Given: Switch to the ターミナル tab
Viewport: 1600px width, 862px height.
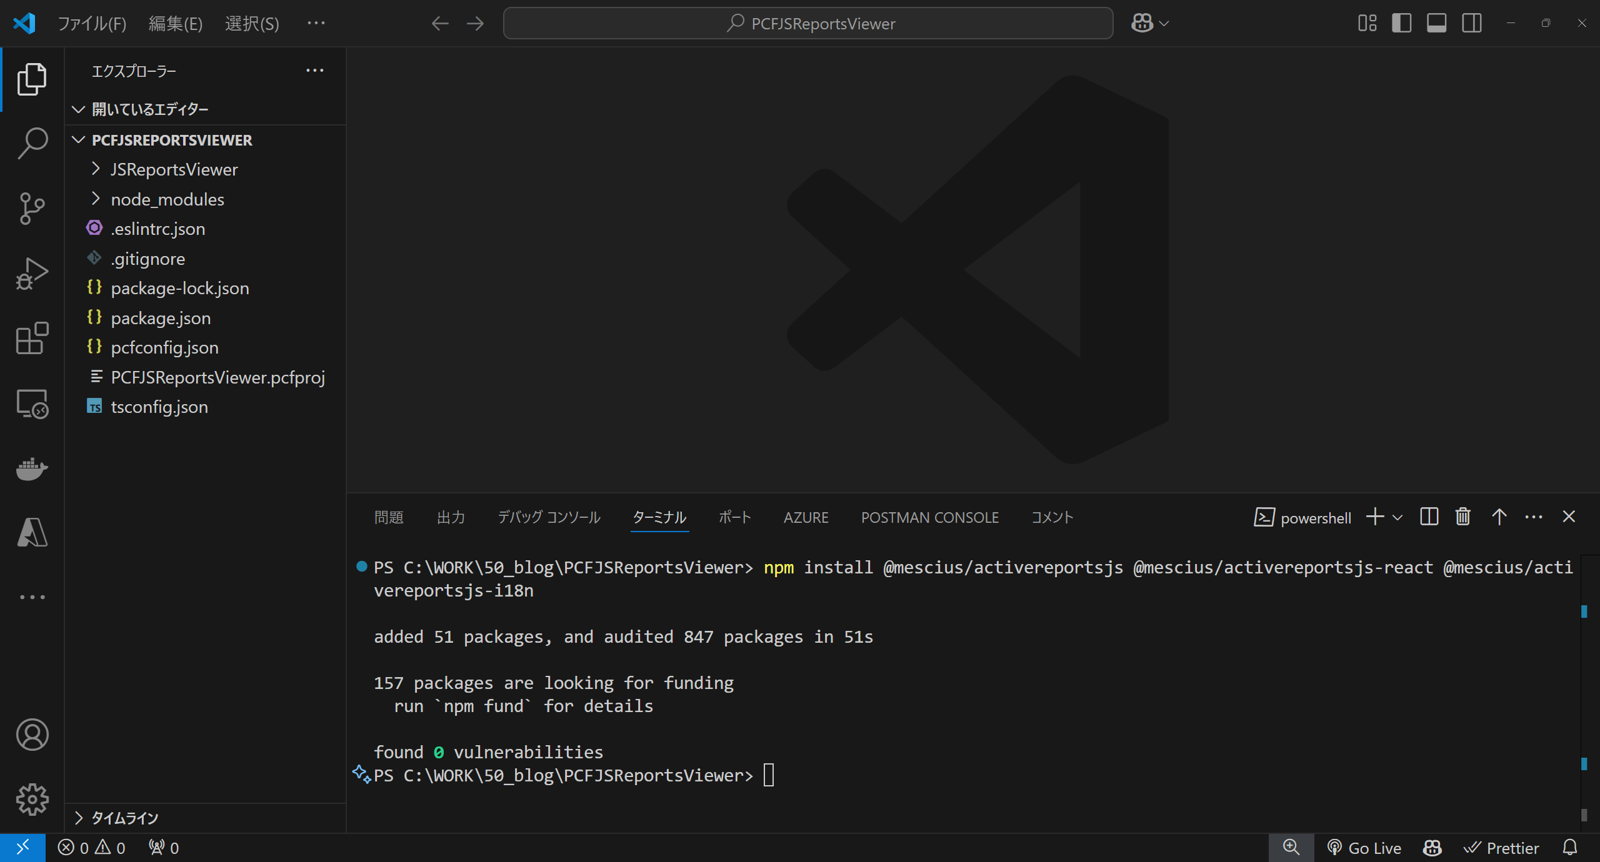Looking at the screenshot, I should (x=660, y=517).
